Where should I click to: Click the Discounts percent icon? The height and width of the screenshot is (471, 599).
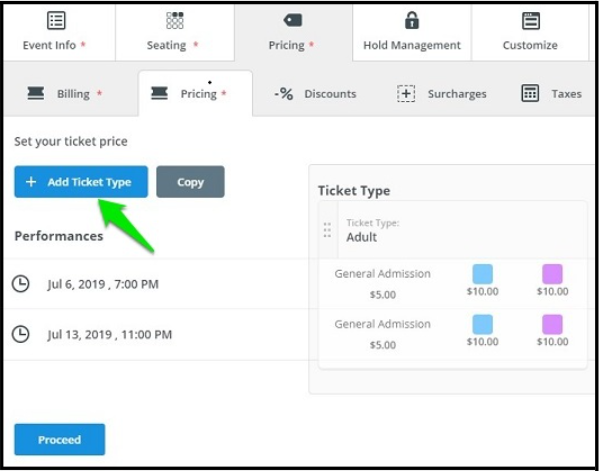coord(284,94)
